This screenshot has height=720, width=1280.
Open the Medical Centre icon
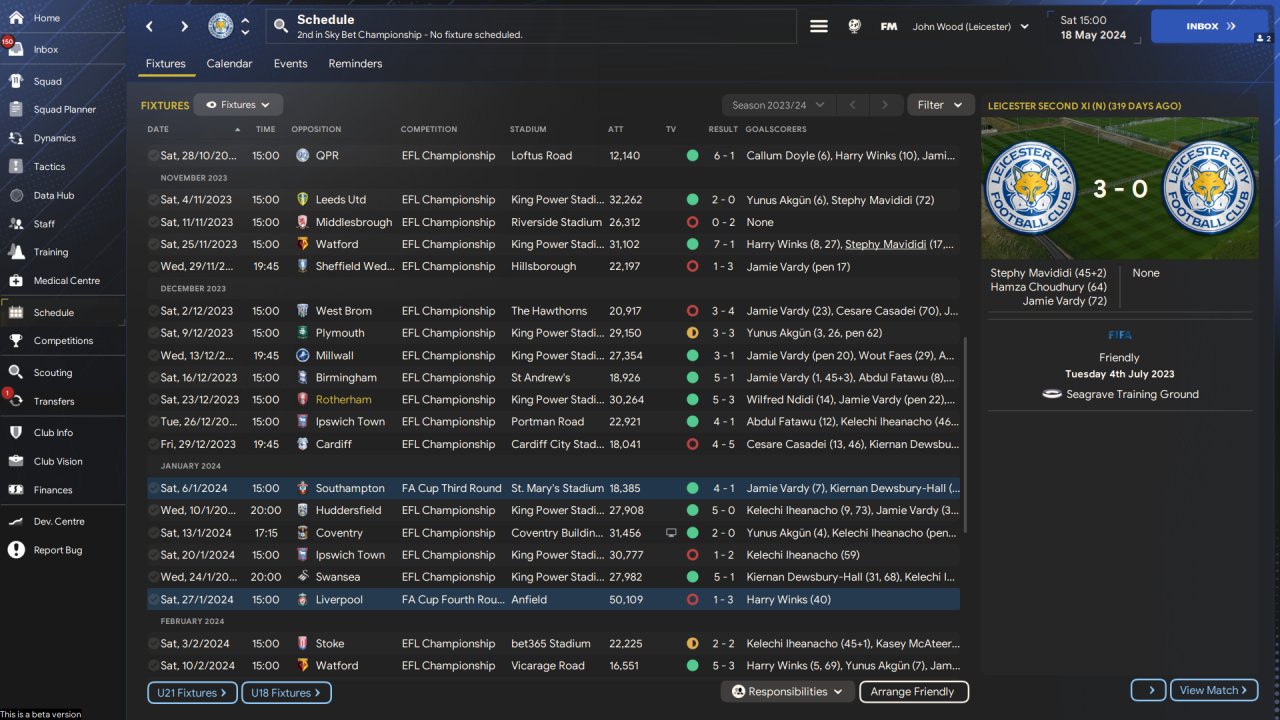(x=16, y=280)
